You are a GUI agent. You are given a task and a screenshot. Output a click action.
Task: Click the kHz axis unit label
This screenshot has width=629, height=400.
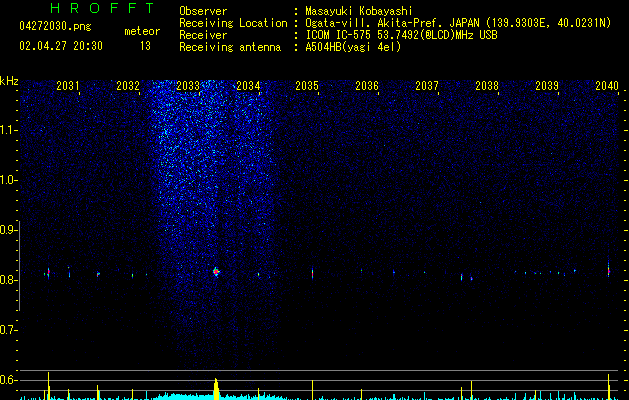click(x=9, y=81)
